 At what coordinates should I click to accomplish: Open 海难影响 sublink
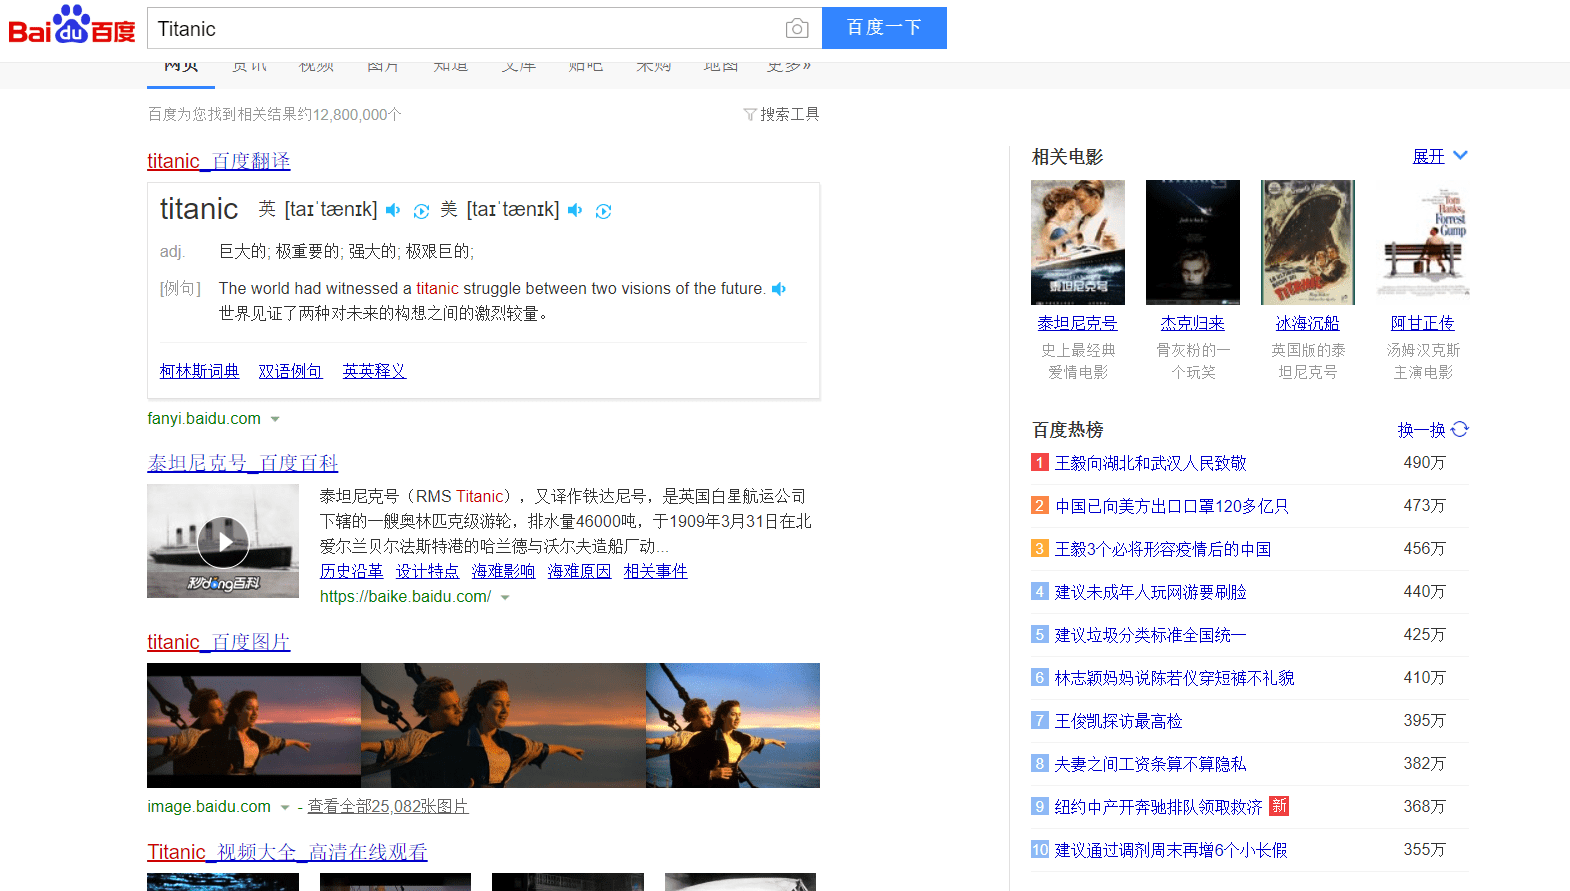[504, 571]
